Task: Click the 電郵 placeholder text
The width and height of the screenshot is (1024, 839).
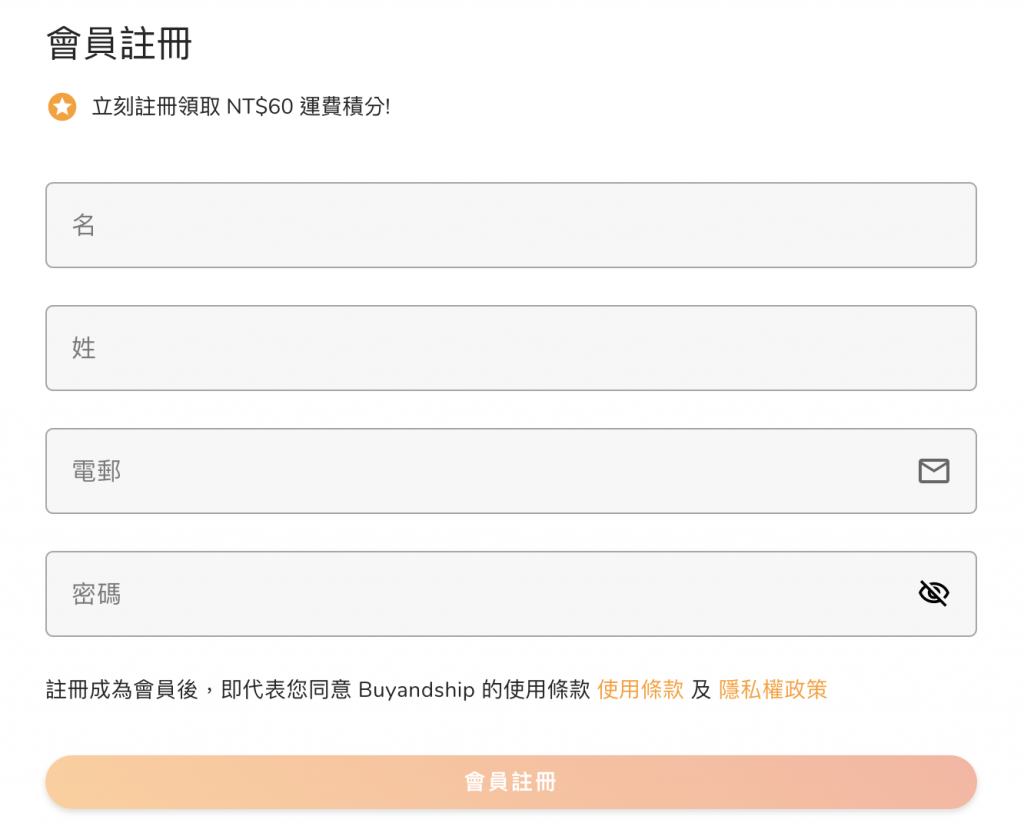Action: point(96,471)
